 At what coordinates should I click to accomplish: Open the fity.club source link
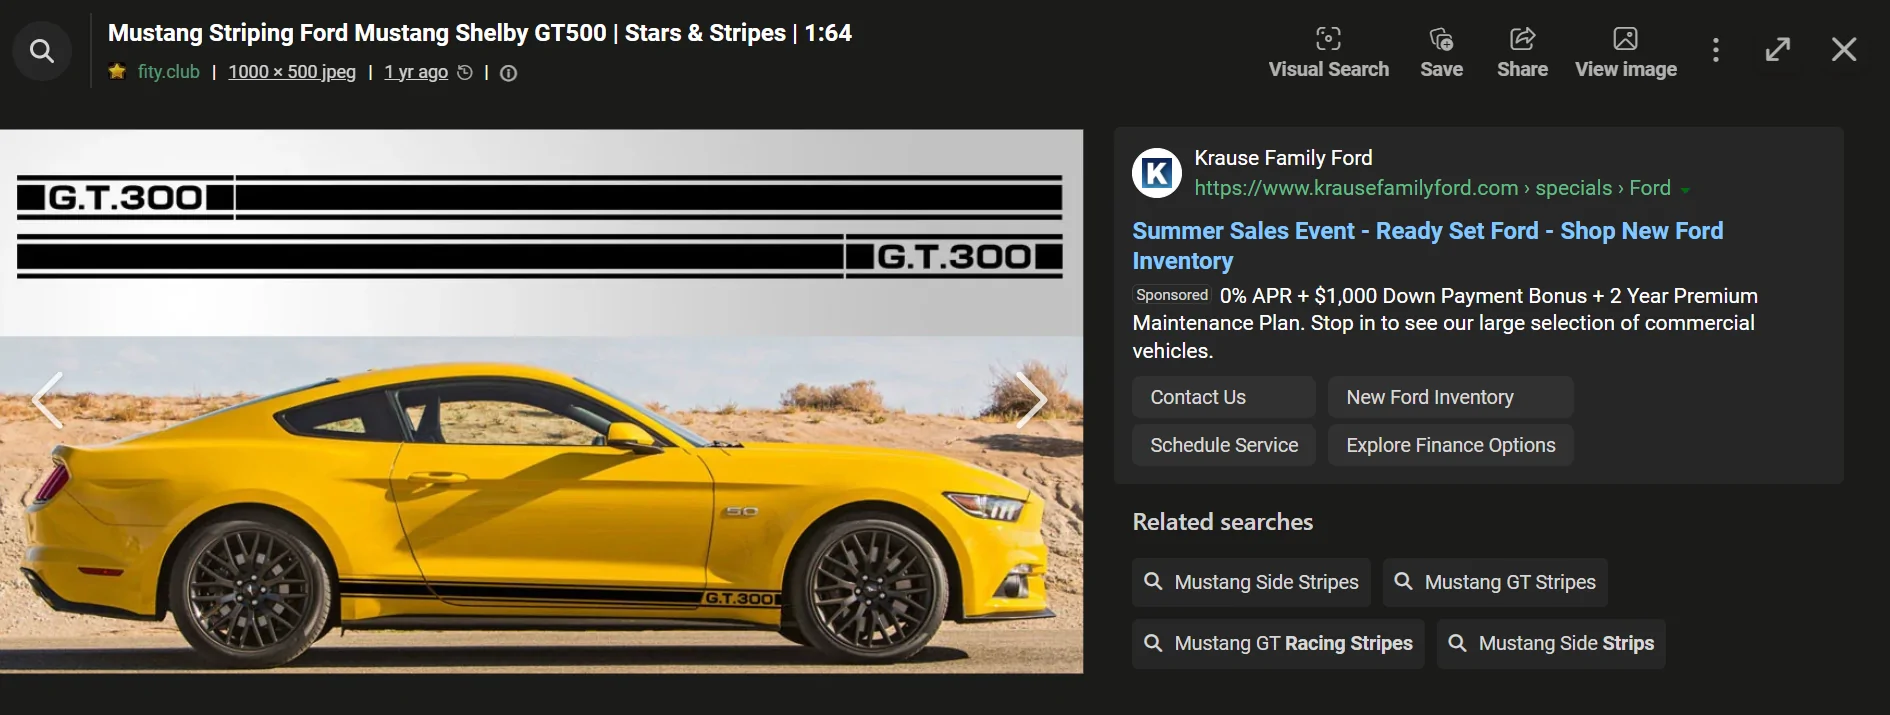168,72
